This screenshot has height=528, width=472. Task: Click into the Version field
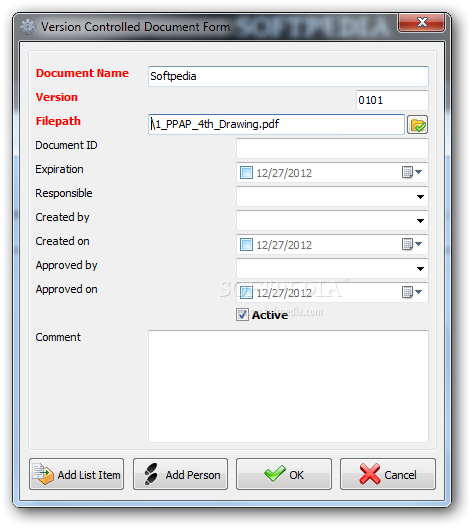pyautogui.click(x=392, y=100)
